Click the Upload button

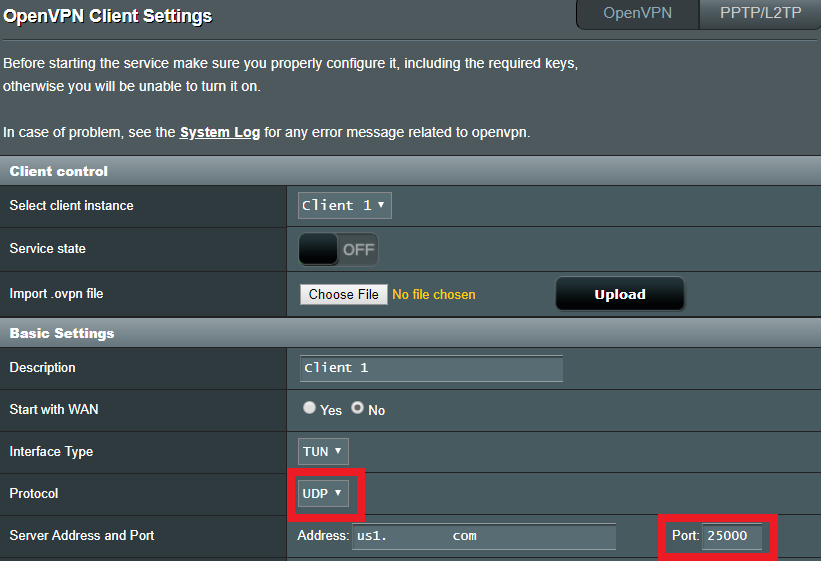(620, 294)
